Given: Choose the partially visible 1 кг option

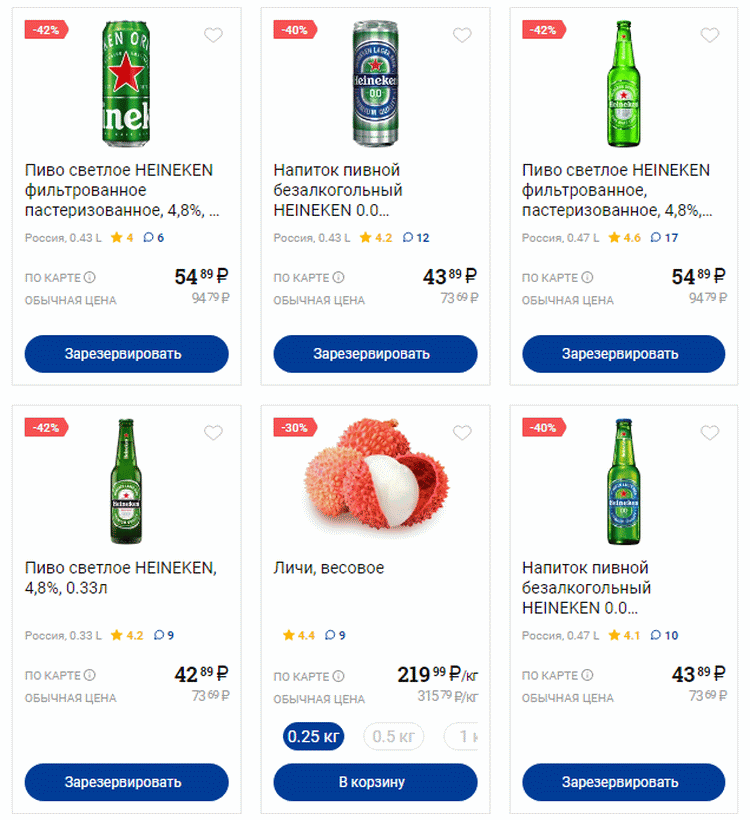Looking at the screenshot, I should [463, 737].
